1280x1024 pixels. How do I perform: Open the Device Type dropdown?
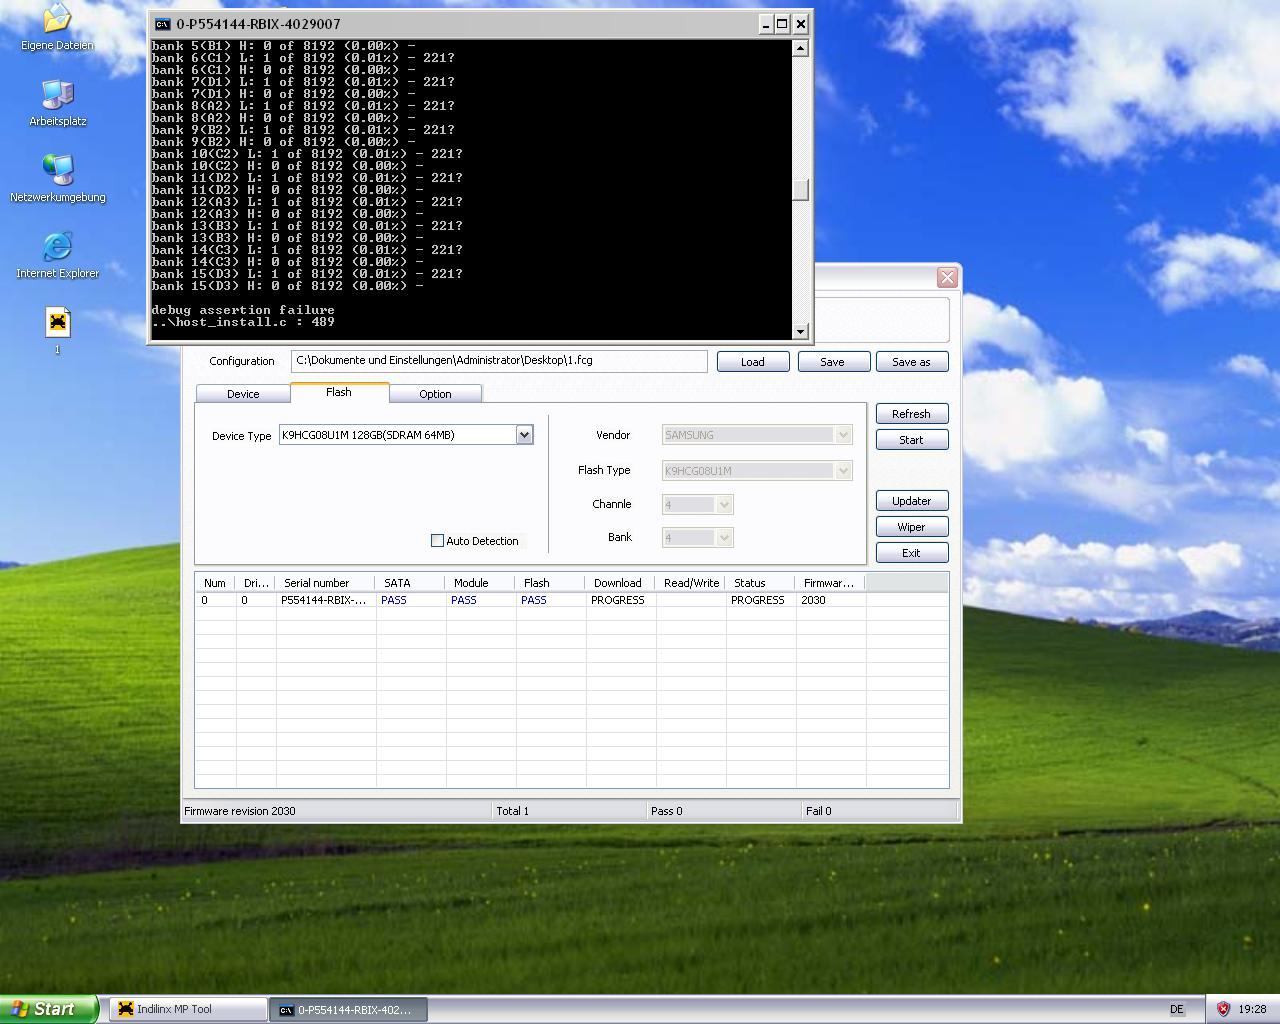[x=524, y=434]
